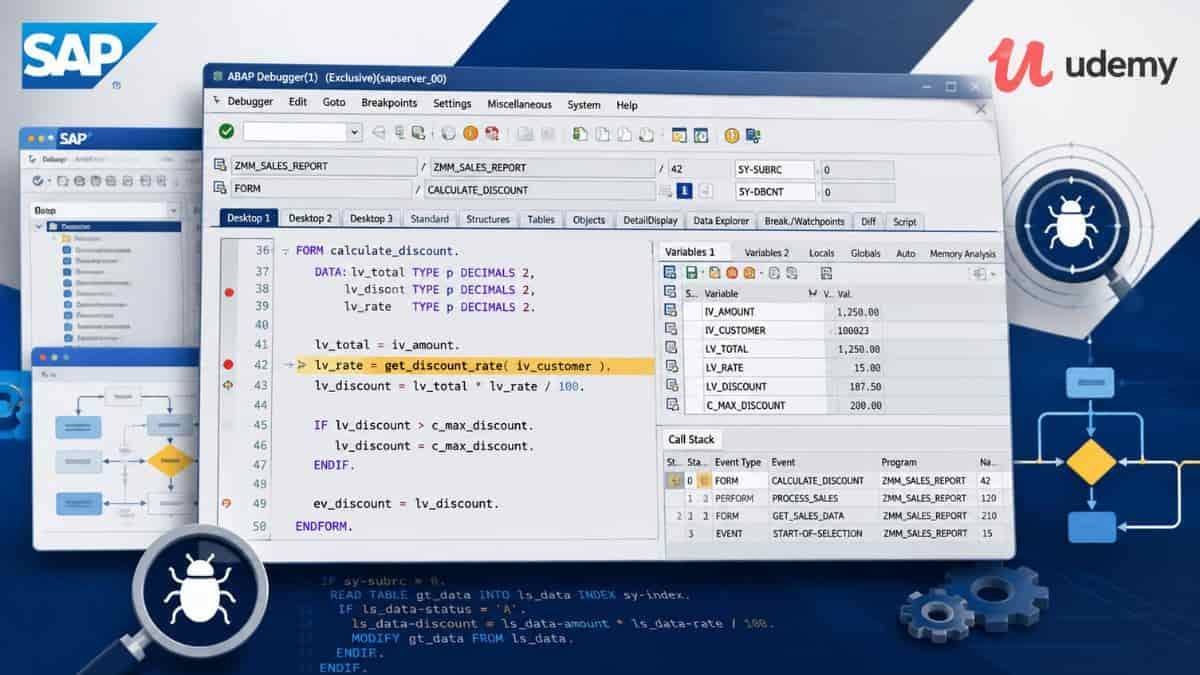
Task: Click the yellow layout window toolbar icon
Action: pyautogui.click(x=679, y=134)
